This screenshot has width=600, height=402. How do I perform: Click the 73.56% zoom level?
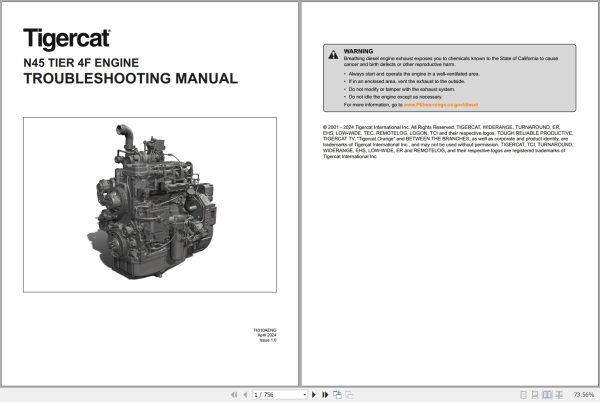tap(584, 394)
